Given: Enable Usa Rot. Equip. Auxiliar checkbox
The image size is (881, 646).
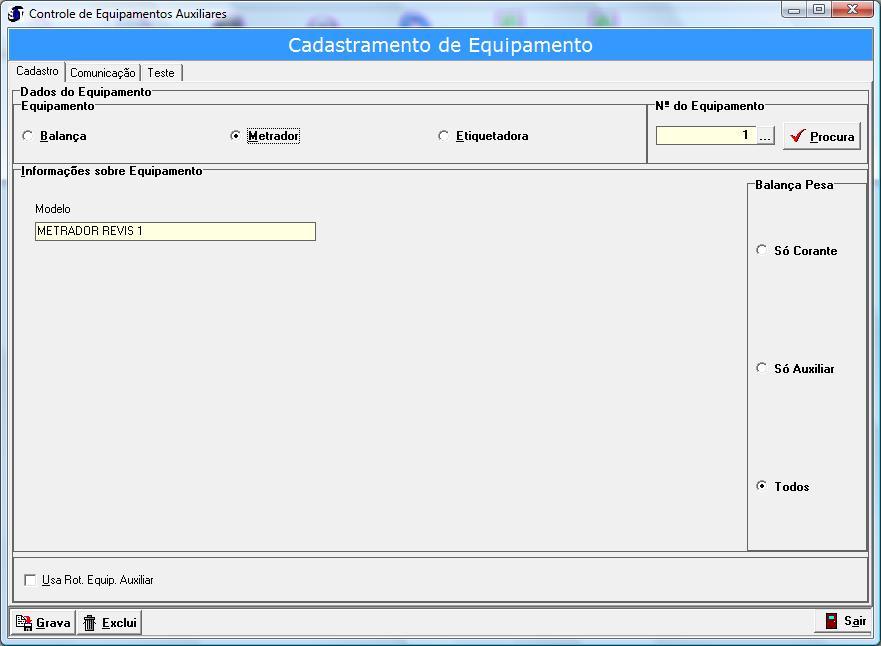Looking at the screenshot, I should (x=30, y=580).
